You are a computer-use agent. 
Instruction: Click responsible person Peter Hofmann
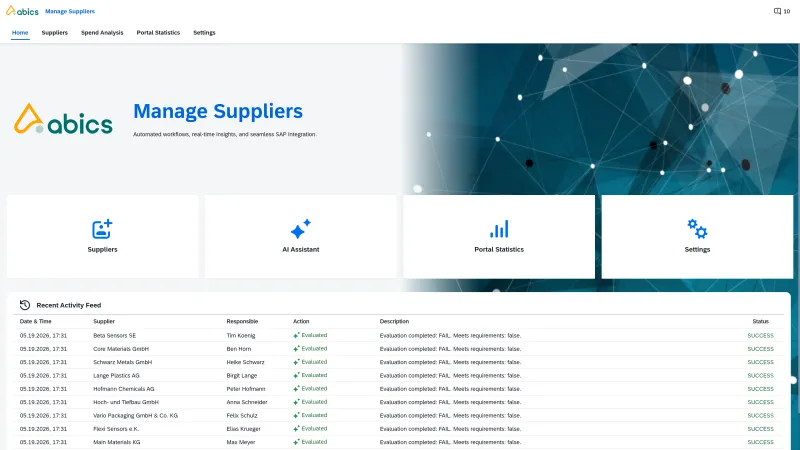point(246,389)
